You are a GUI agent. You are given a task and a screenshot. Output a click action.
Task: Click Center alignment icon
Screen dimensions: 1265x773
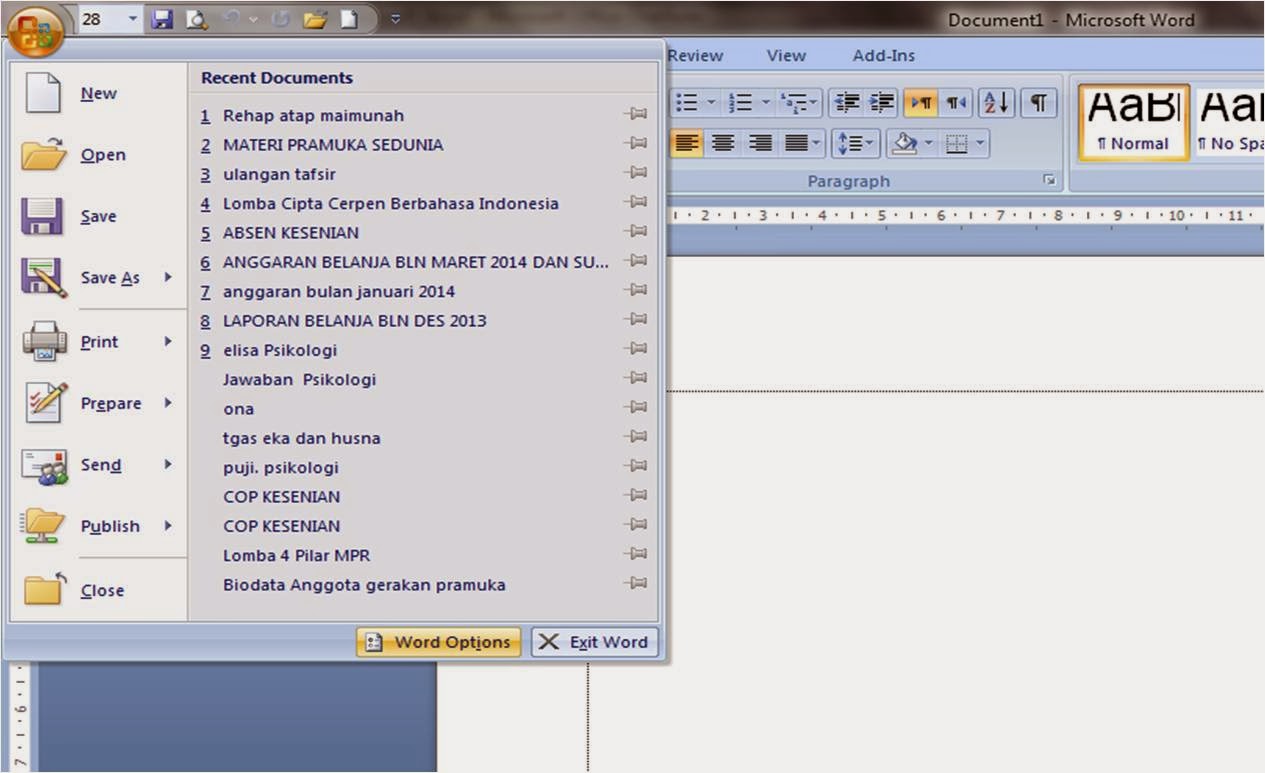723,144
